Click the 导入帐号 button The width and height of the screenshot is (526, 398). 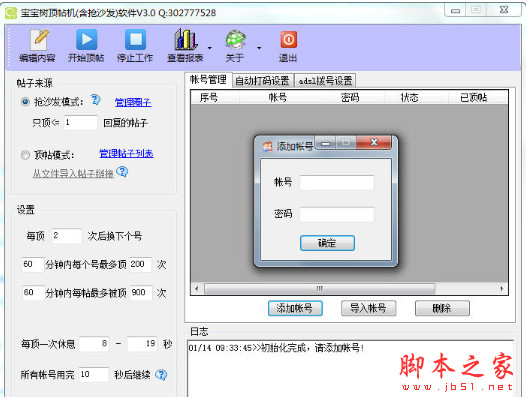[x=368, y=308]
